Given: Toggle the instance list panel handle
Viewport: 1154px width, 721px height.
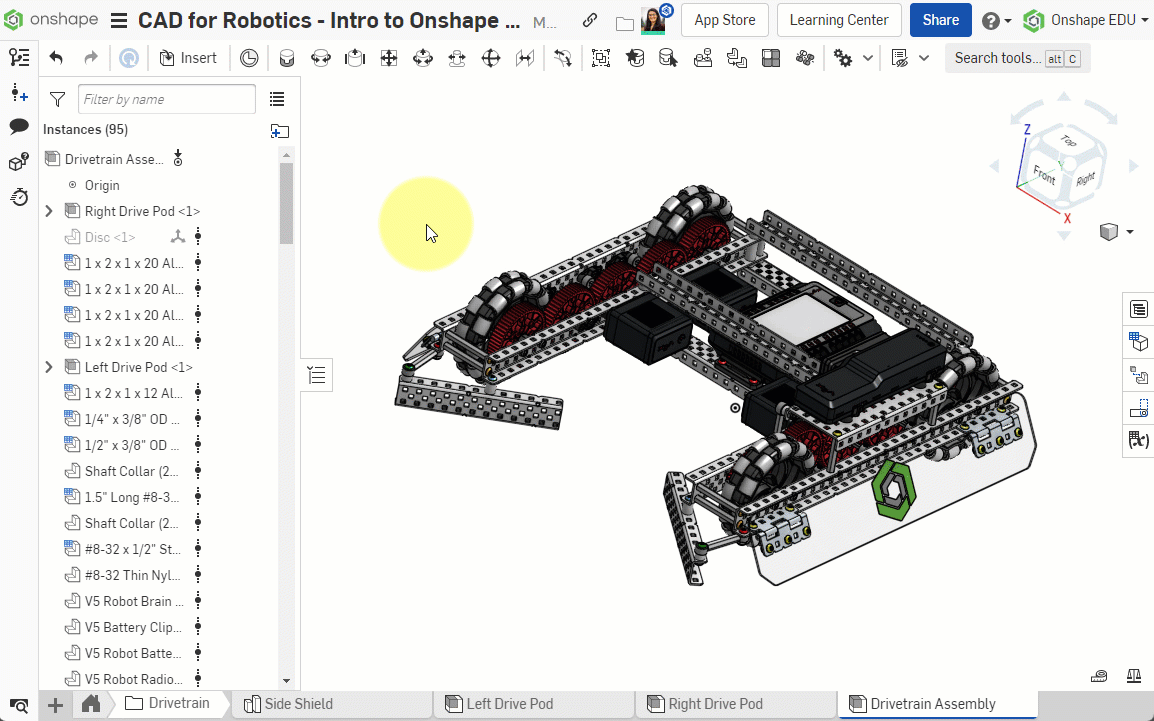Looking at the screenshot, I should click(317, 375).
